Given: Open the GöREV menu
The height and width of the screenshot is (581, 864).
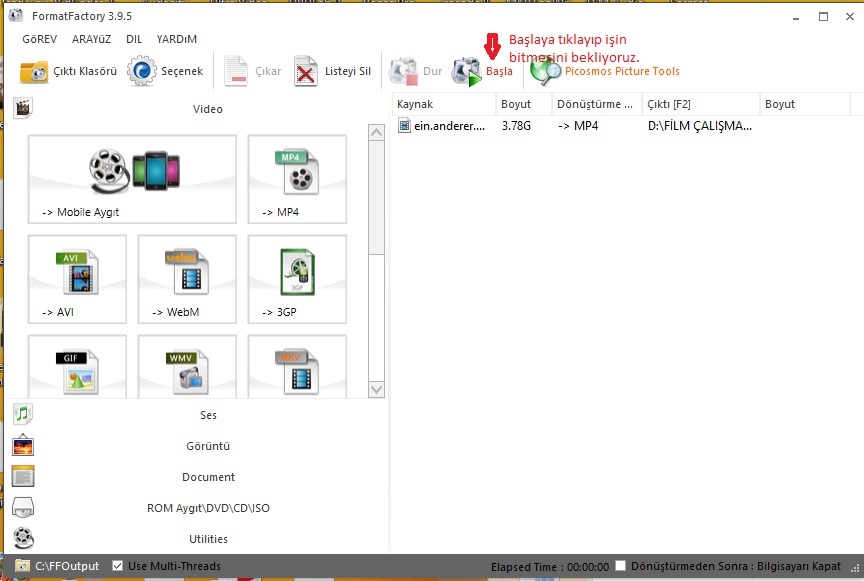Looking at the screenshot, I should [x=40, y=39].
